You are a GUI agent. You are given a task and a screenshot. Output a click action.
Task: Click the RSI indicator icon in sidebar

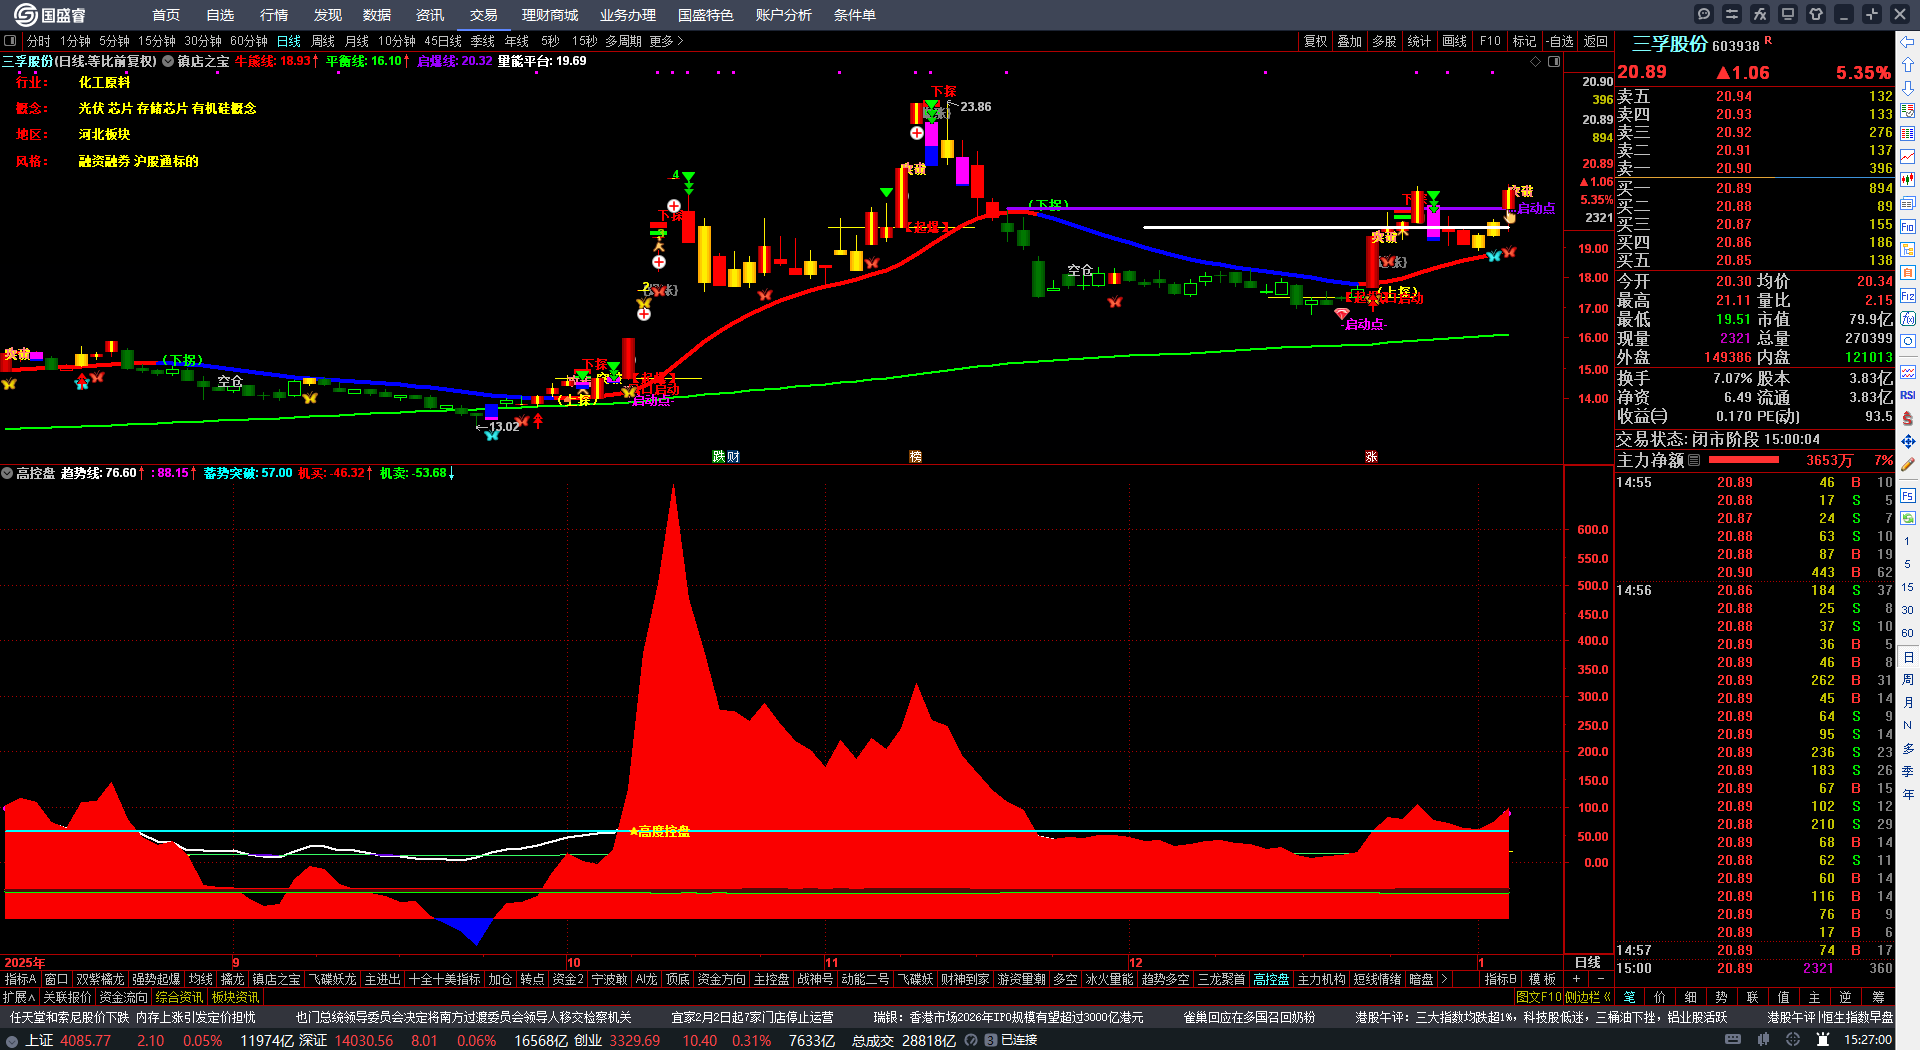(x=1908, y=395)
